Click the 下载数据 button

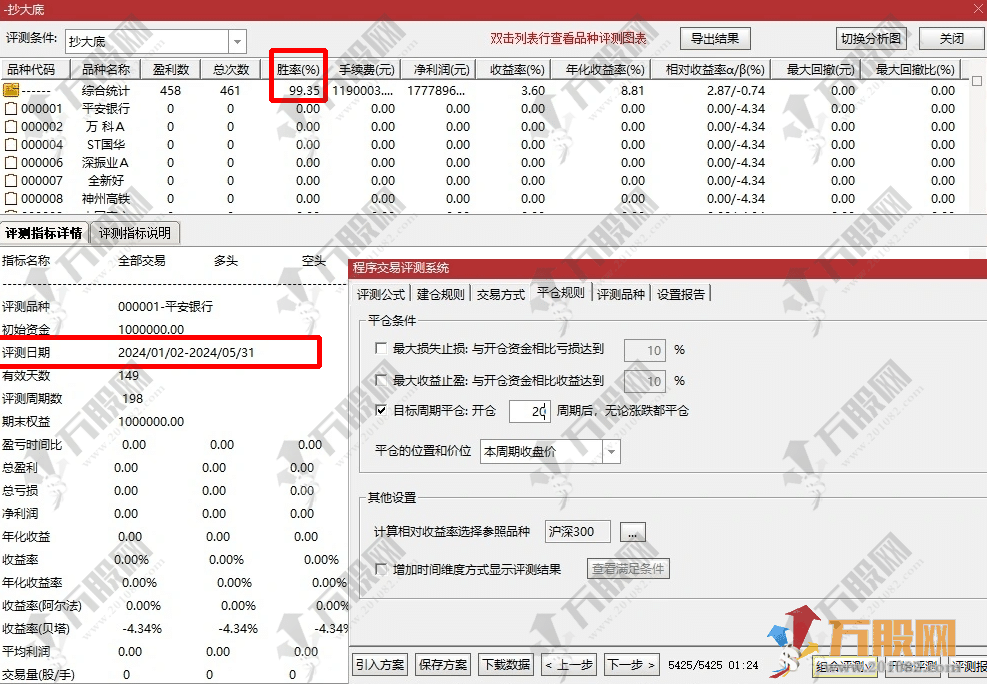pos(506,664)
